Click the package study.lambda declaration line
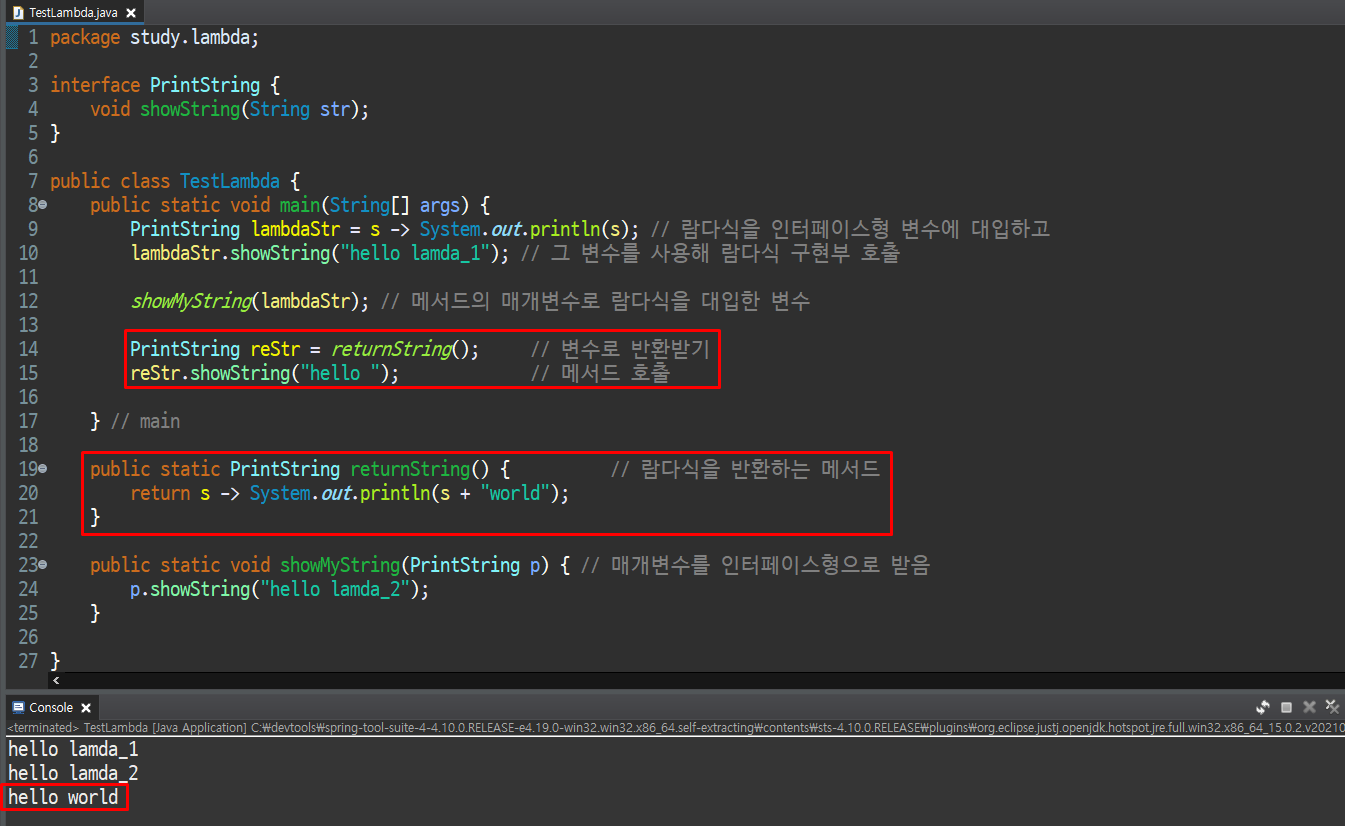Screen dimensions: 1345x826 click(155, 37)
